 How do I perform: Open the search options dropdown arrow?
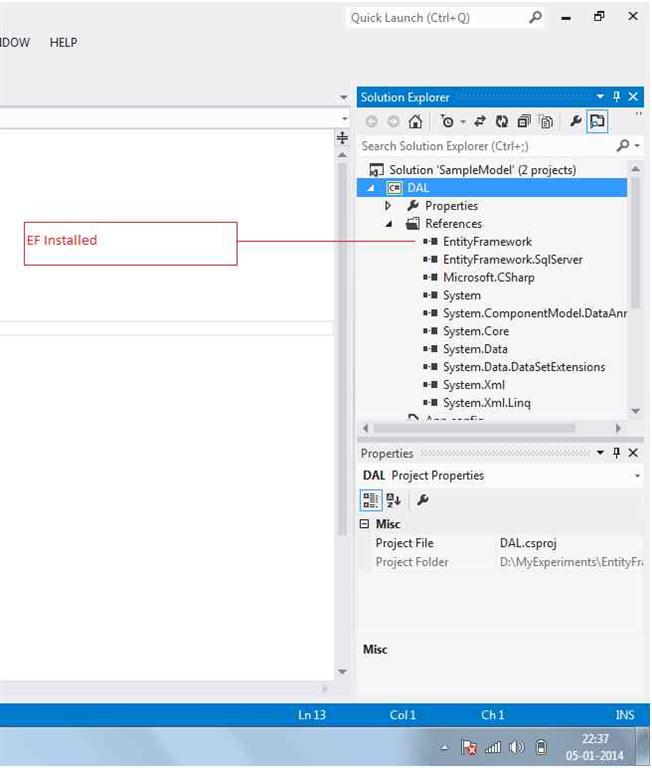pyautogui.click(x=637, y=146)
